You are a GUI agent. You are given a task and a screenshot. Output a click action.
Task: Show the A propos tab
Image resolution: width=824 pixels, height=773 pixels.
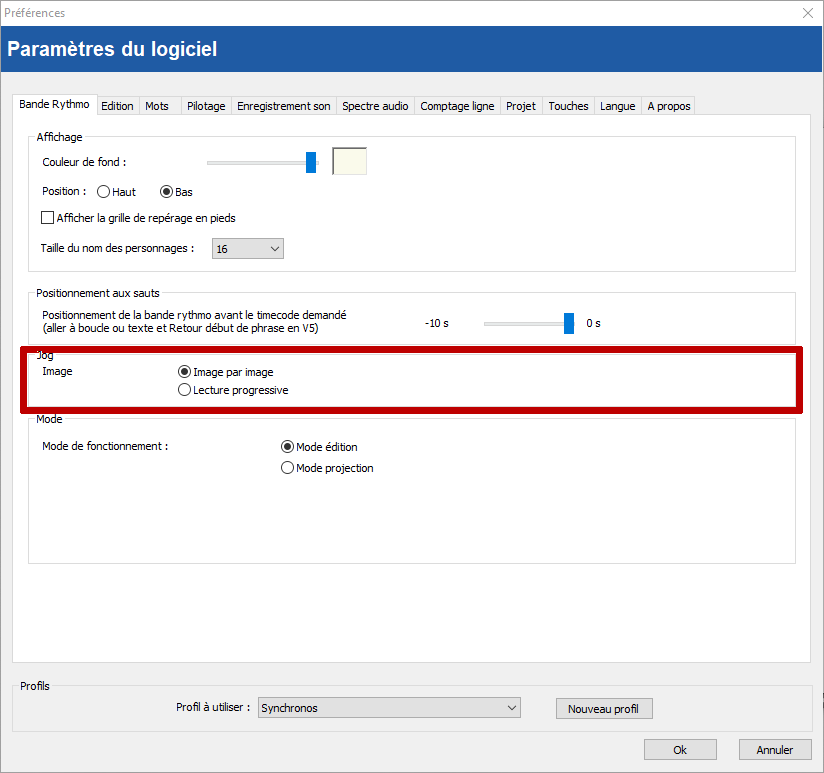click(669, 106)
